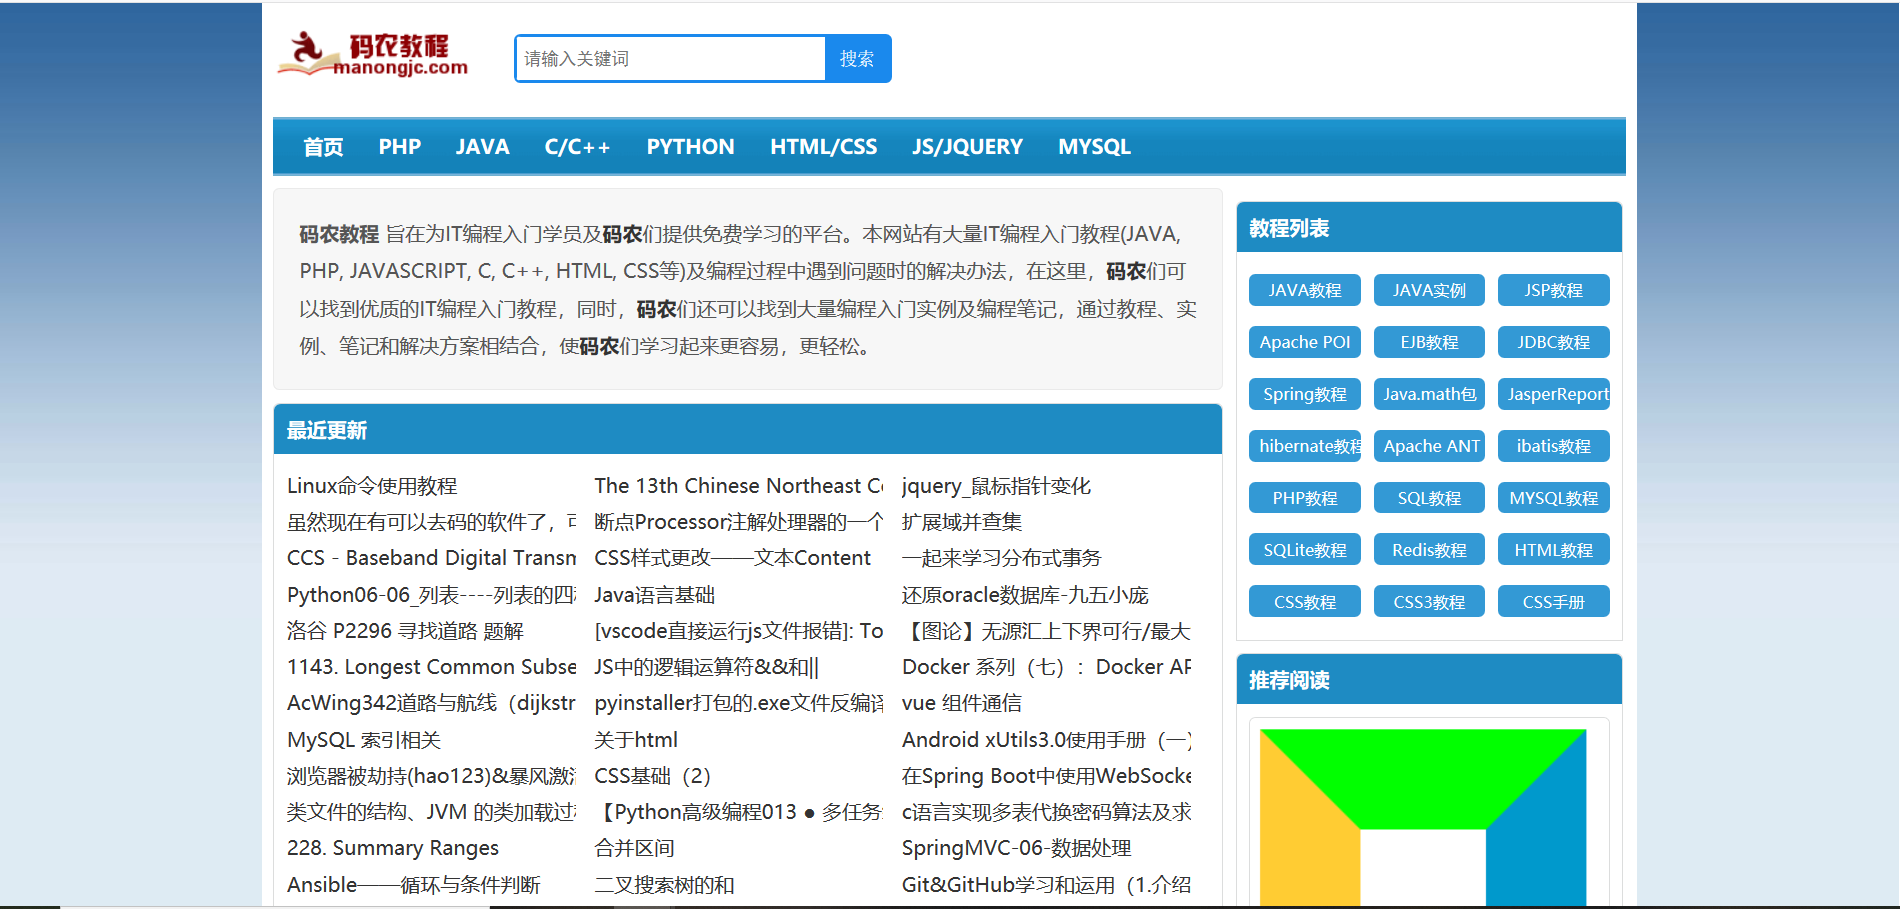Click the 搜索 search button
The height and width of the screenshot is (909, 1900).
pos(856,58)
